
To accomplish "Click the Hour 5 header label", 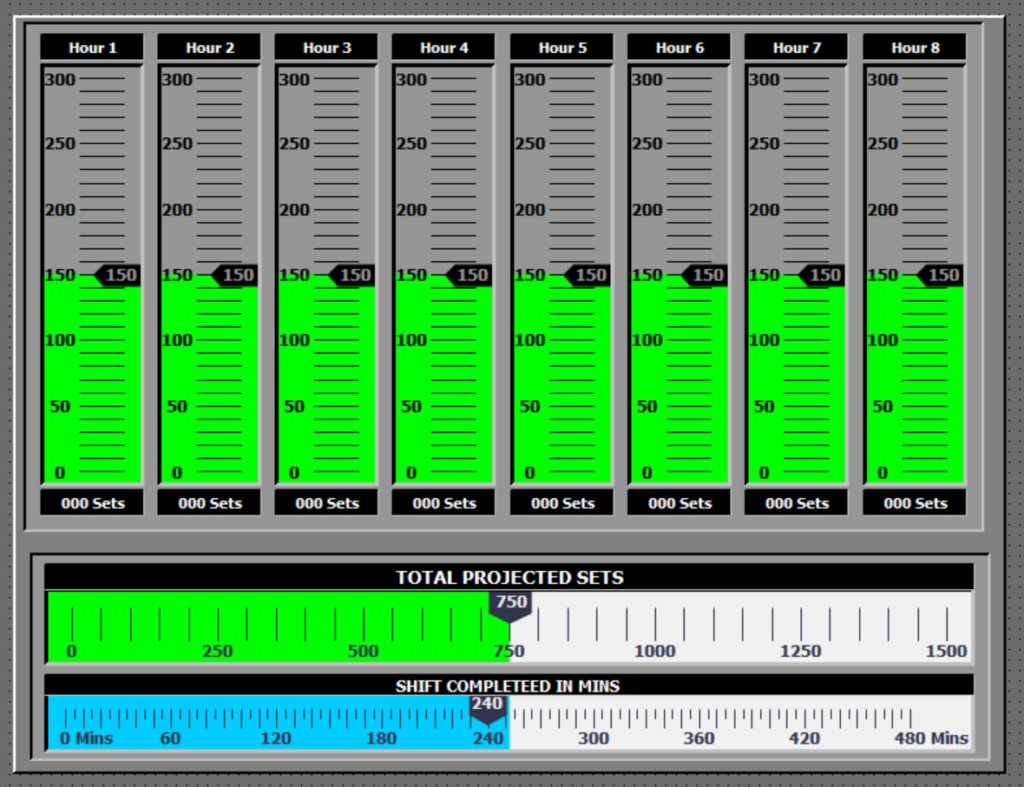I will (x=562, y=48).
